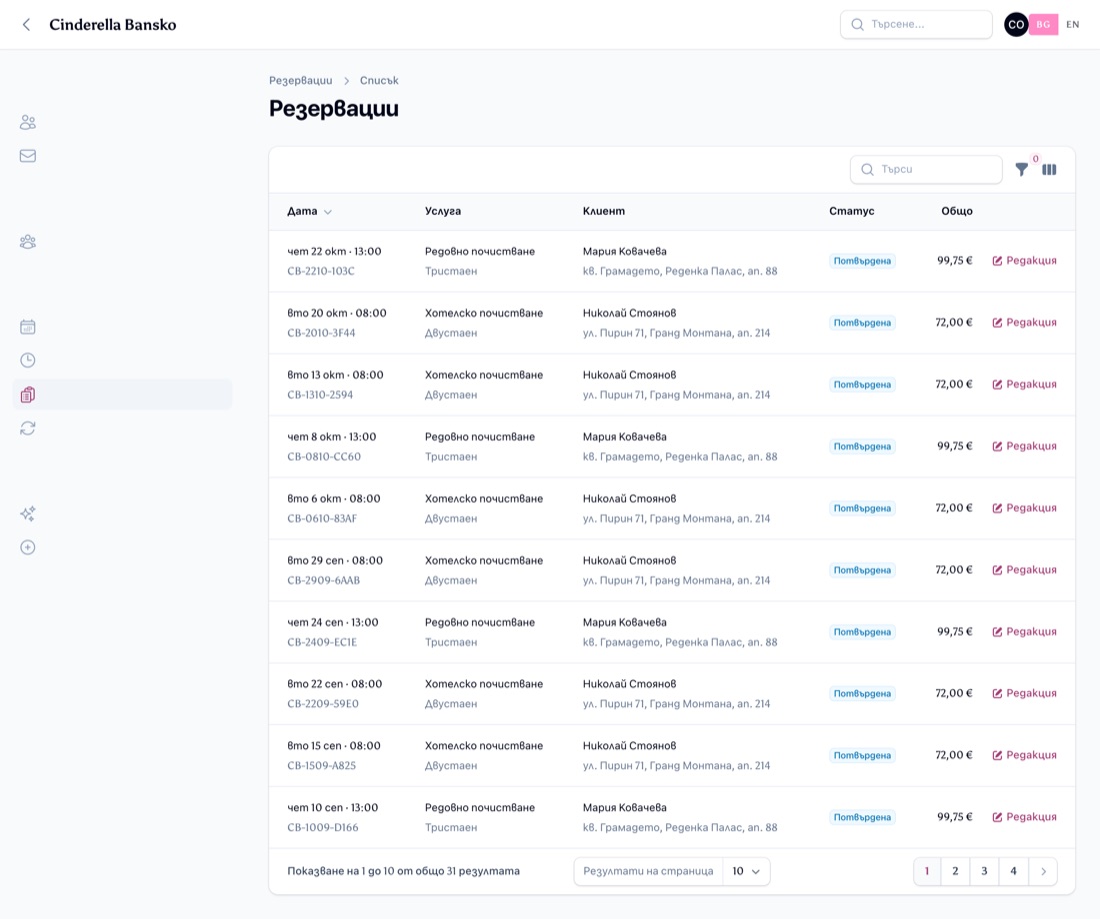Open the envelope messages icon in sidebar

tap(28, 156)
